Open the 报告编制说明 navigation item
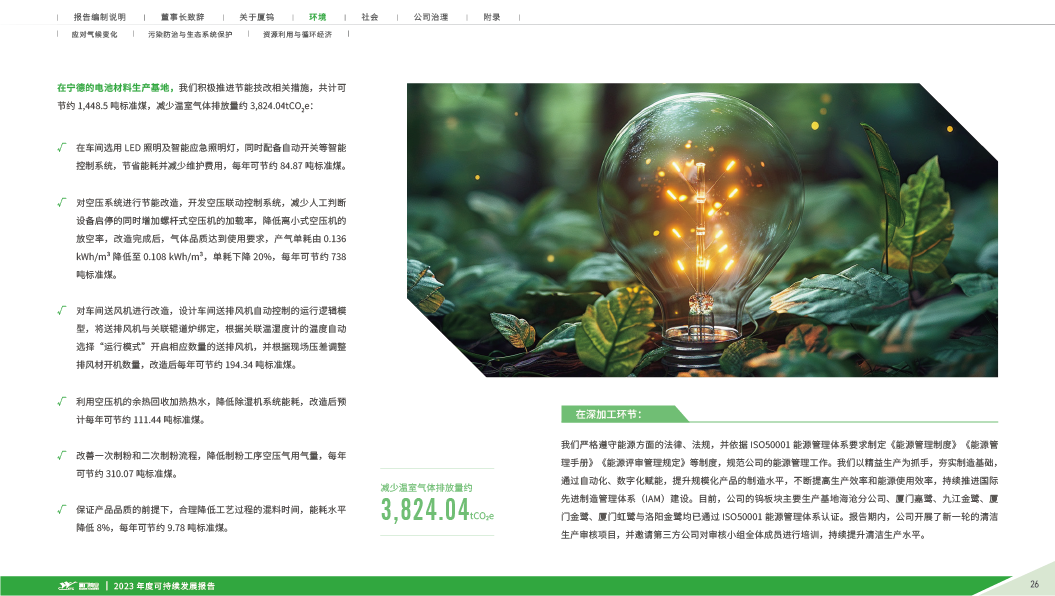Viewport: 1055px width, 596px height. pyautogui.click(x=100, y=17)
